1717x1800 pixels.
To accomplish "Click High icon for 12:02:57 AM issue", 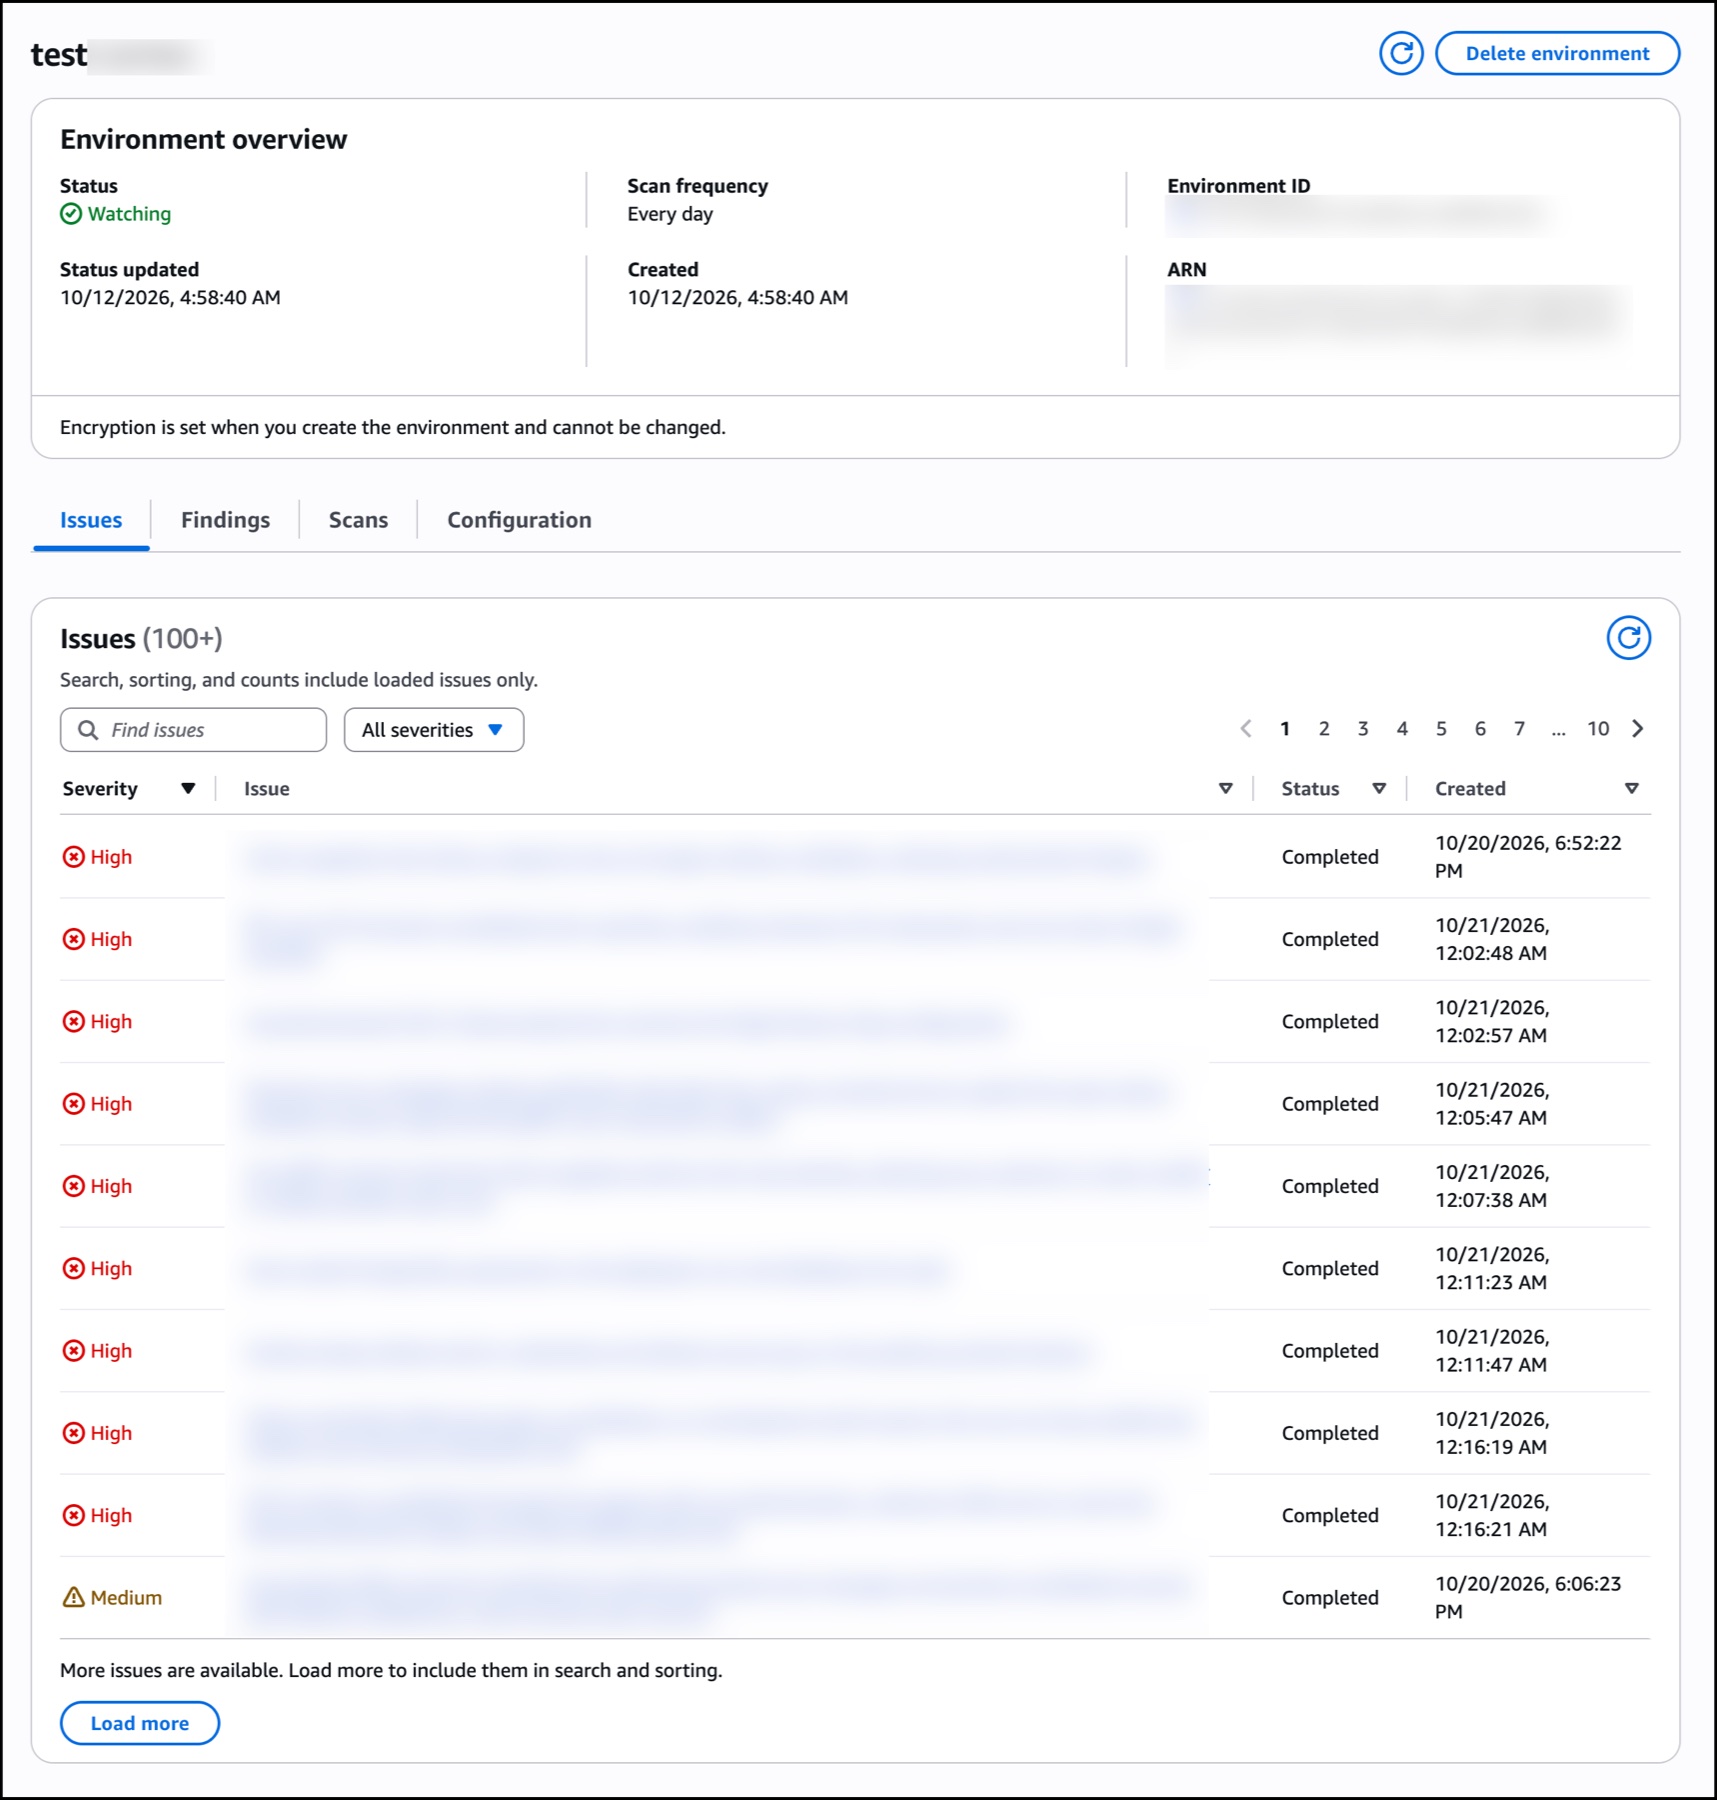I will pos(74,1021).
